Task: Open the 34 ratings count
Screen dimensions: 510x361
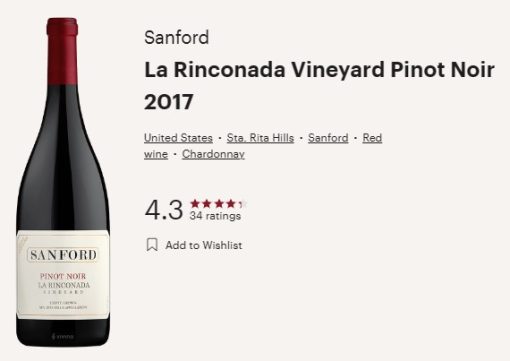Action: coord(215,216)
